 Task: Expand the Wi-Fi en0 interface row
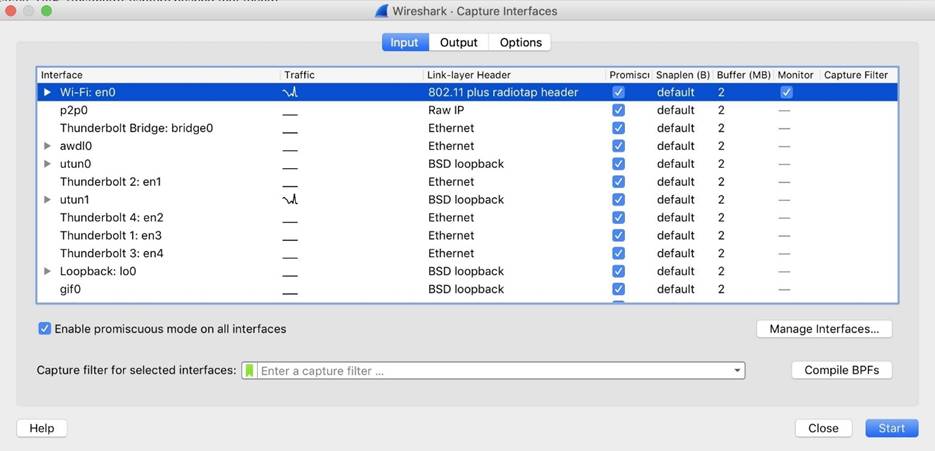(x=47, y=92)
